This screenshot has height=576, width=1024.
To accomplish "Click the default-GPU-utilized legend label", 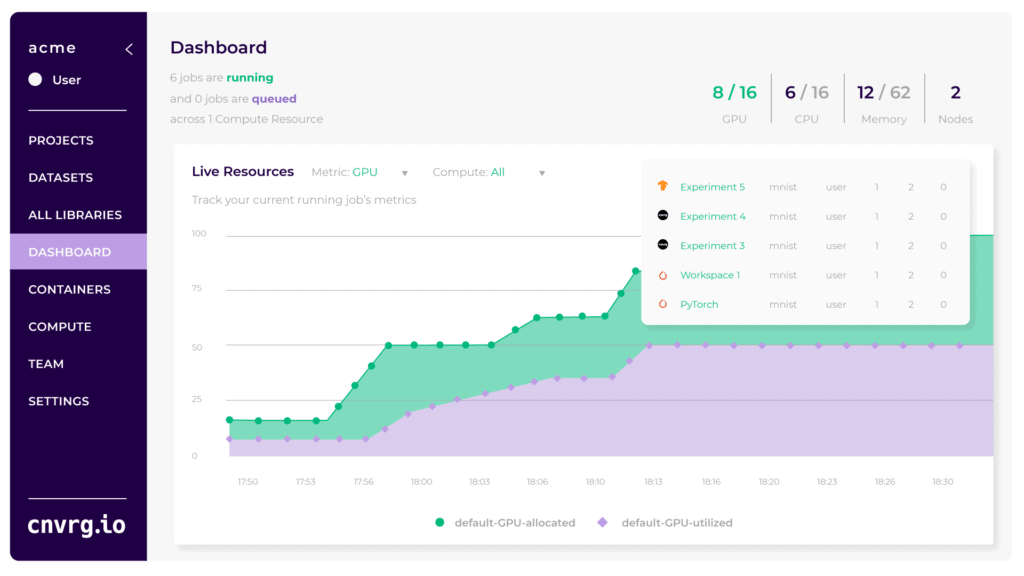I will tap(677, 522).
